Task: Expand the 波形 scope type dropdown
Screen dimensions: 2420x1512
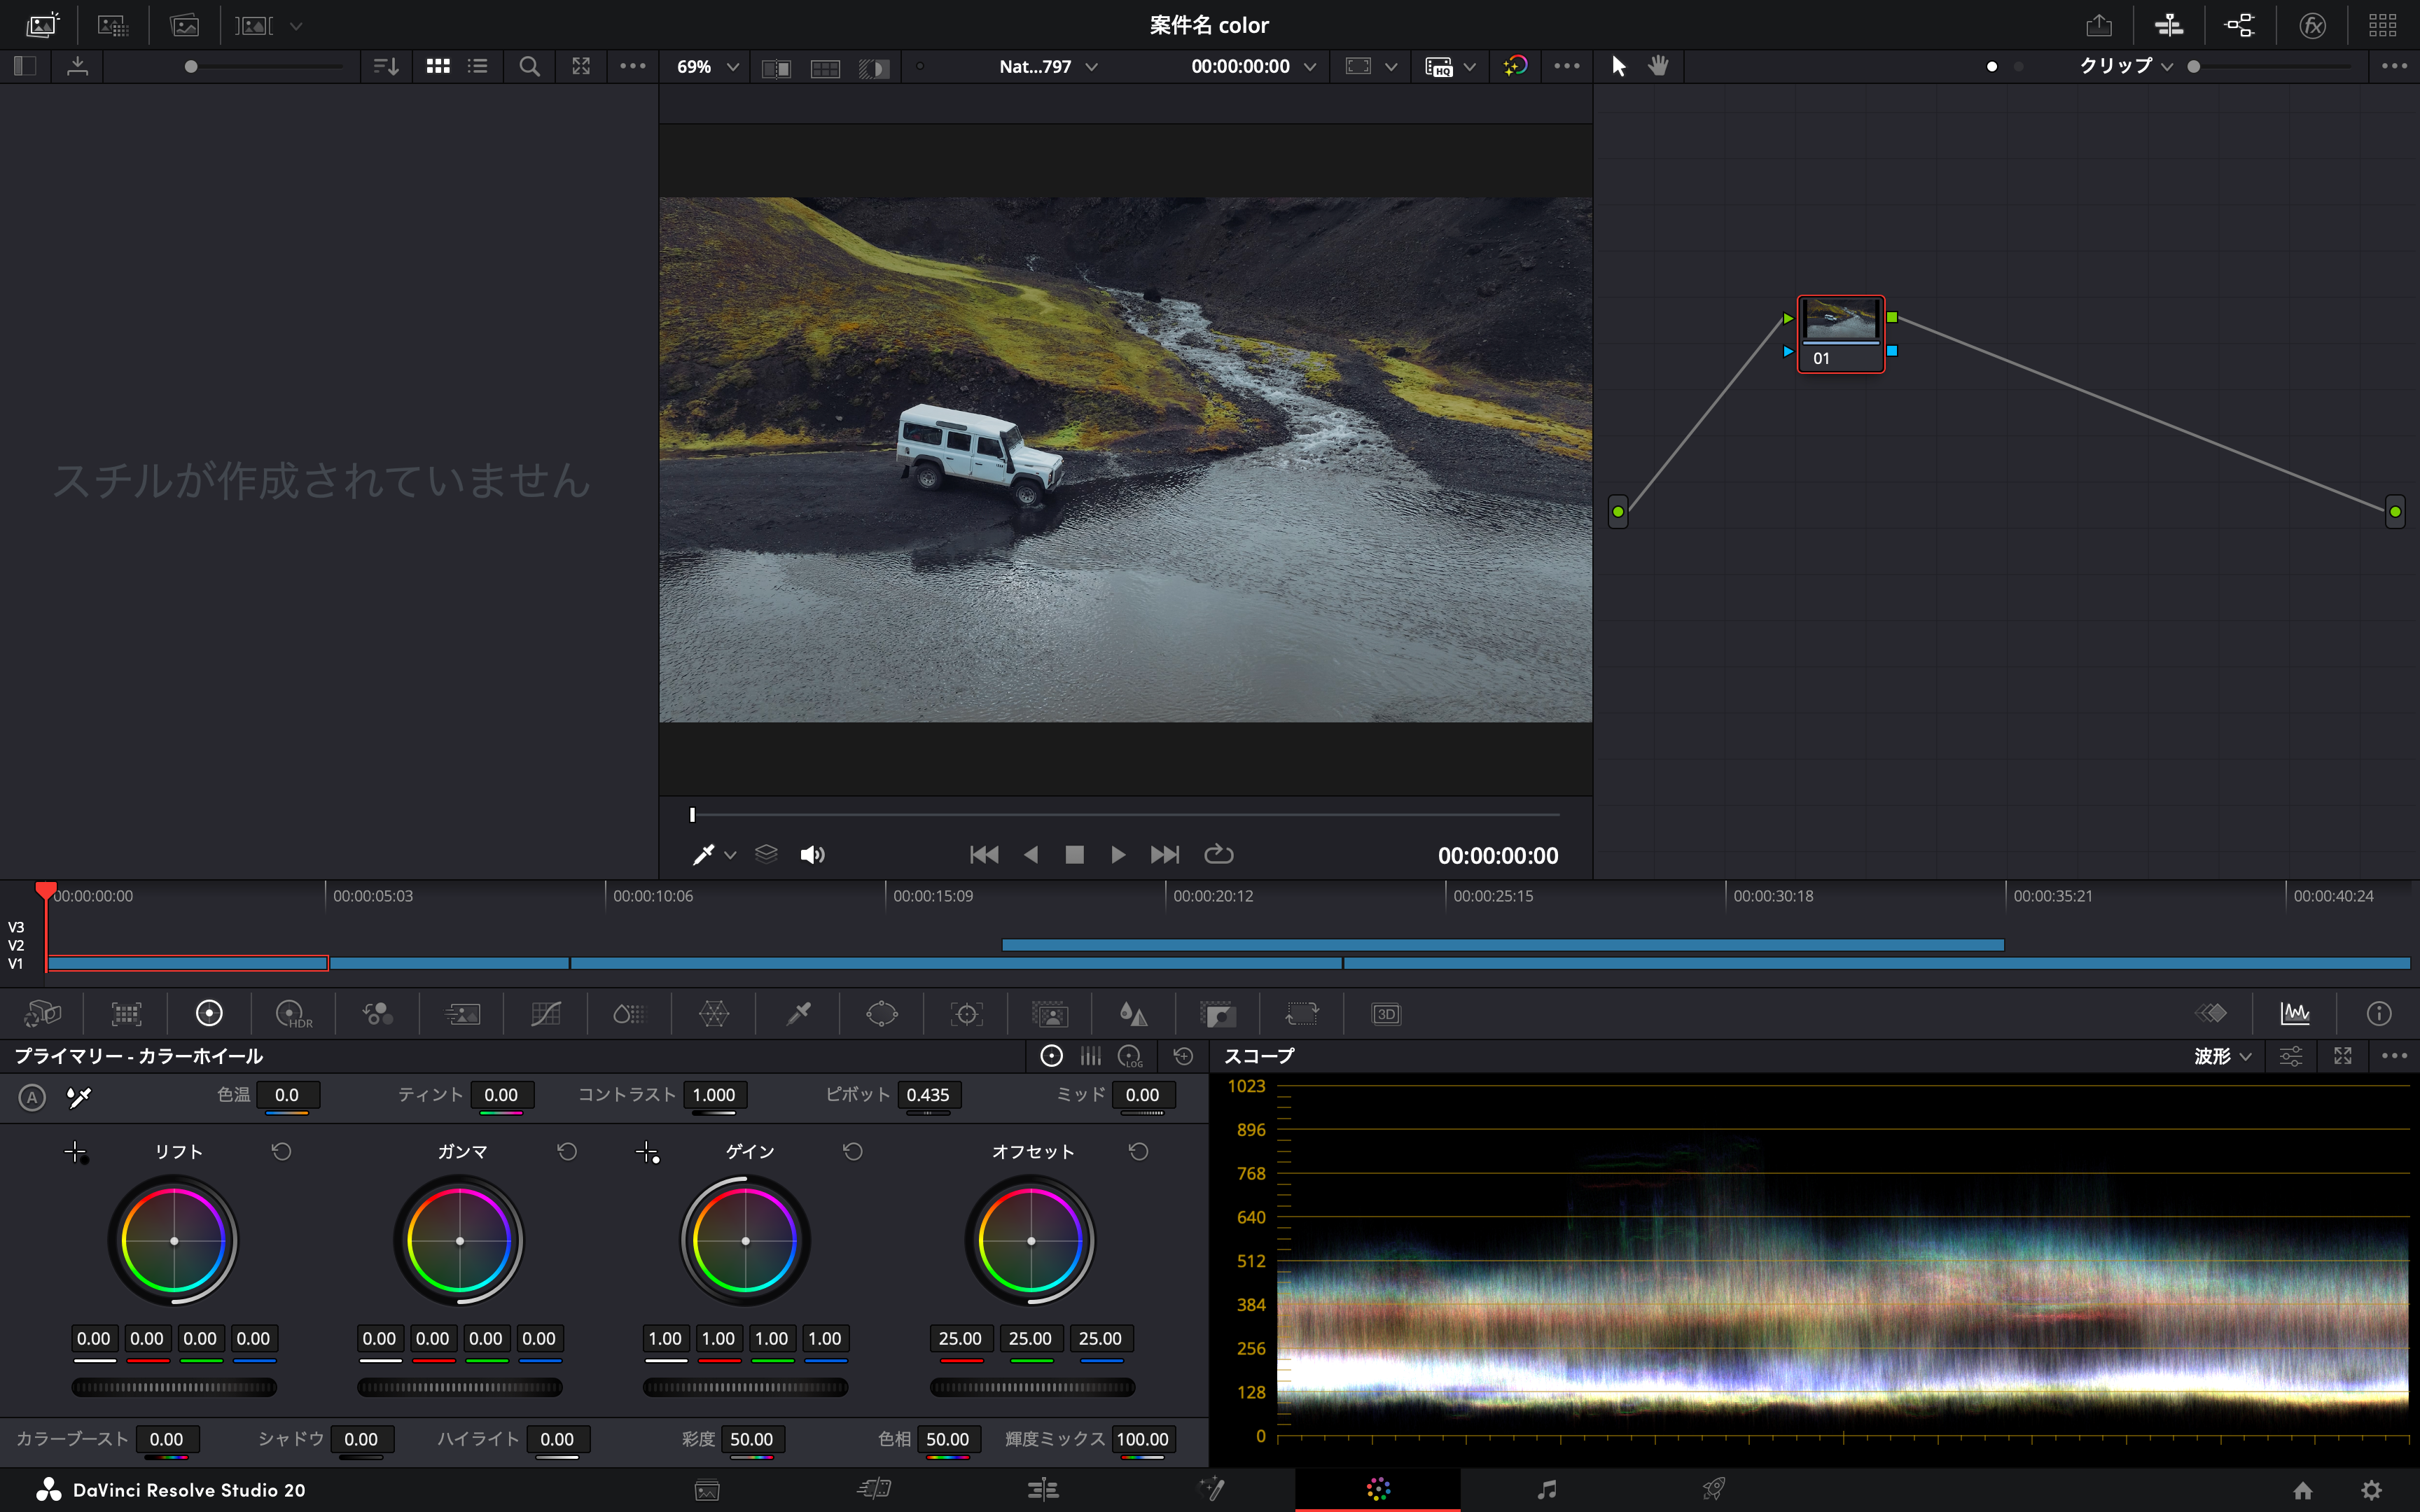Action: (x=2222, y=1056)
